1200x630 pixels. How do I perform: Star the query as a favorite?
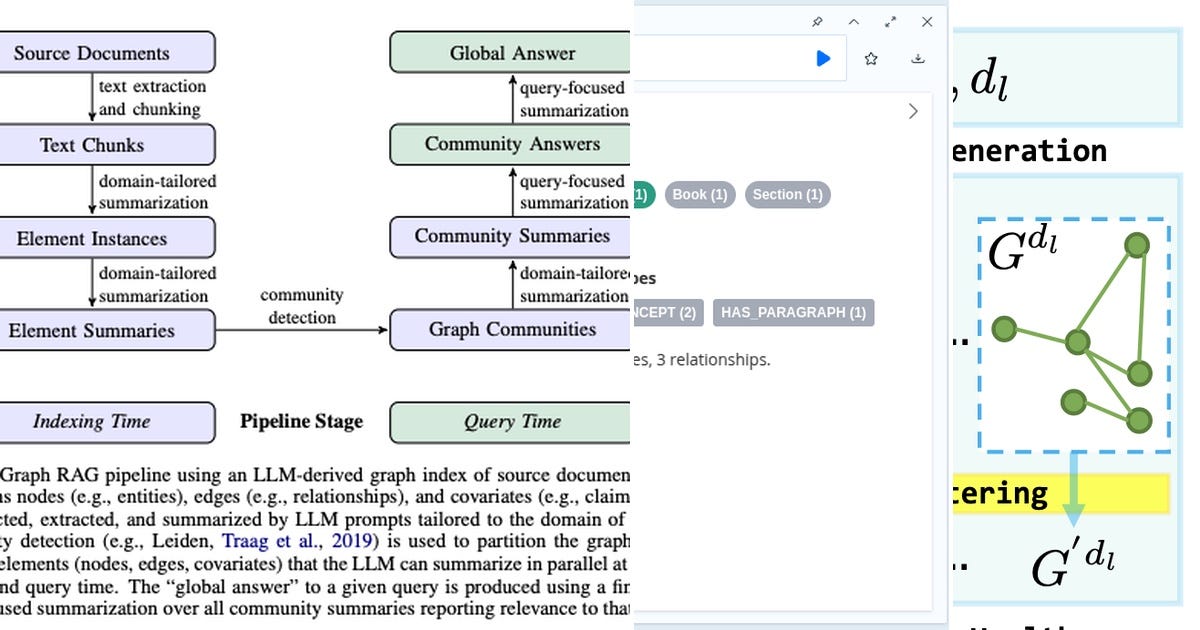point(870,57)
